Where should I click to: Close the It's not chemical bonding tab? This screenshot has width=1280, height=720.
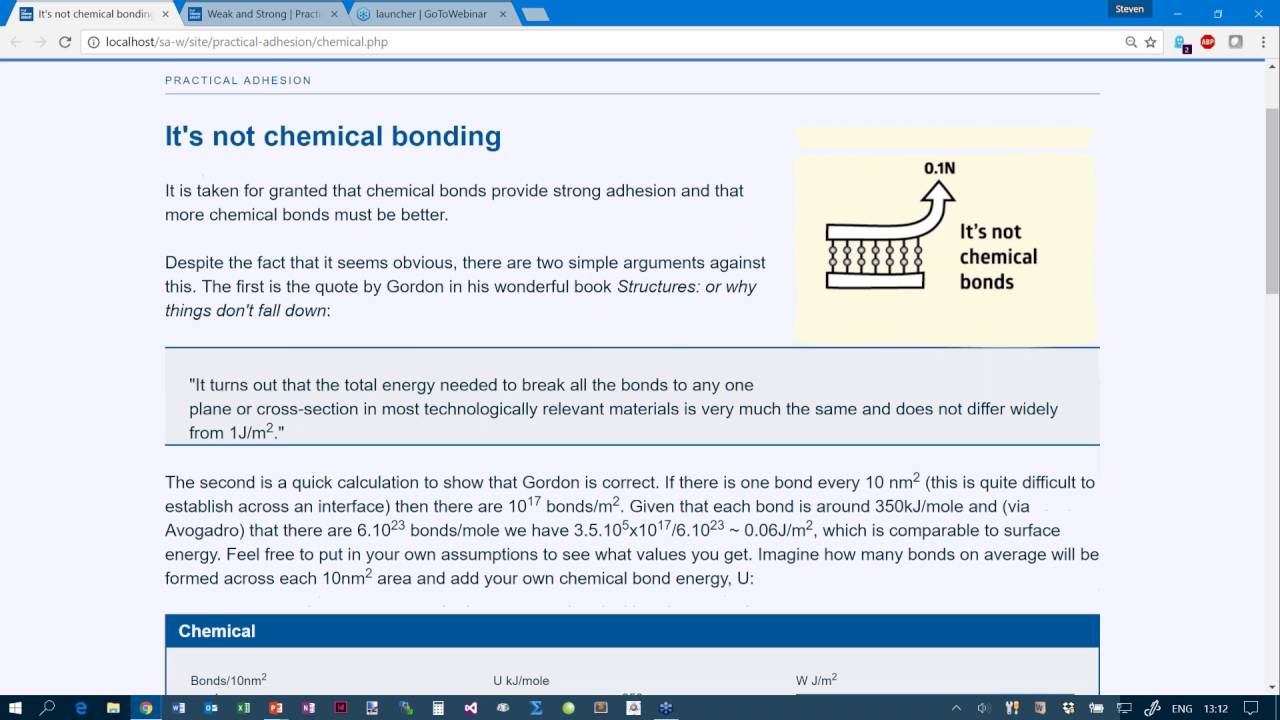[165, 14]
